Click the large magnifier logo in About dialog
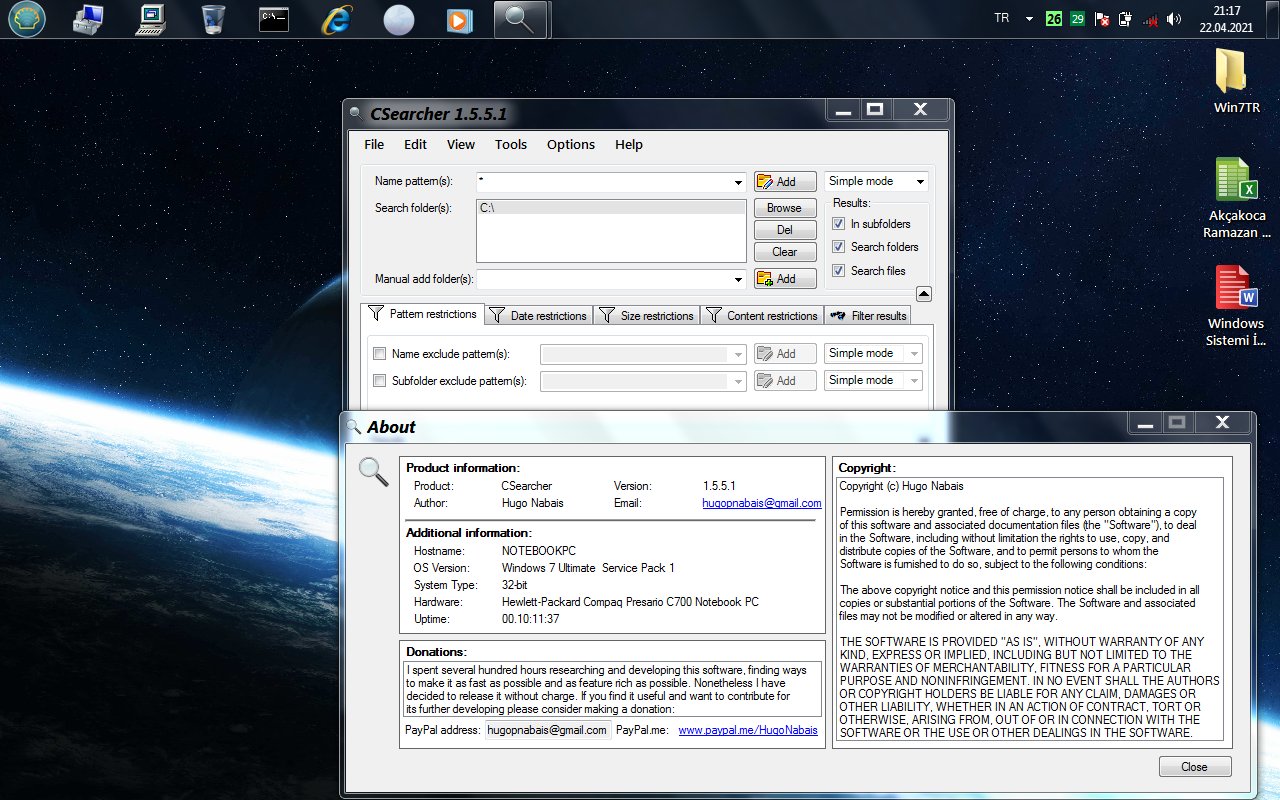1280x800 pixels. point(374,471)
